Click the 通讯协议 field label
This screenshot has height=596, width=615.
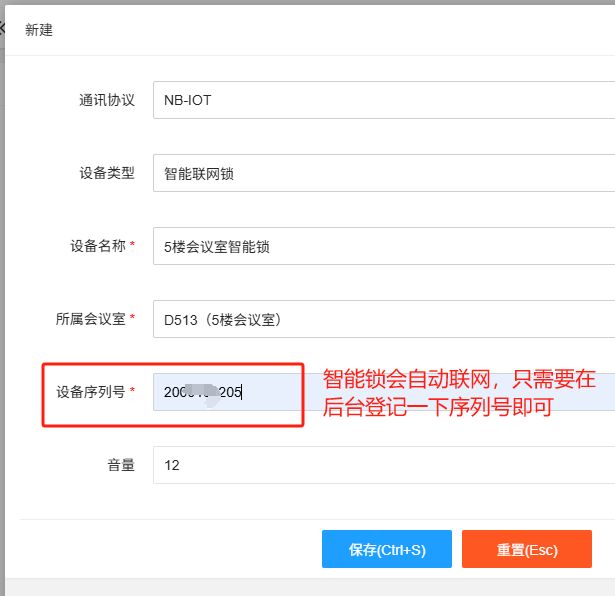coord(107,101)
